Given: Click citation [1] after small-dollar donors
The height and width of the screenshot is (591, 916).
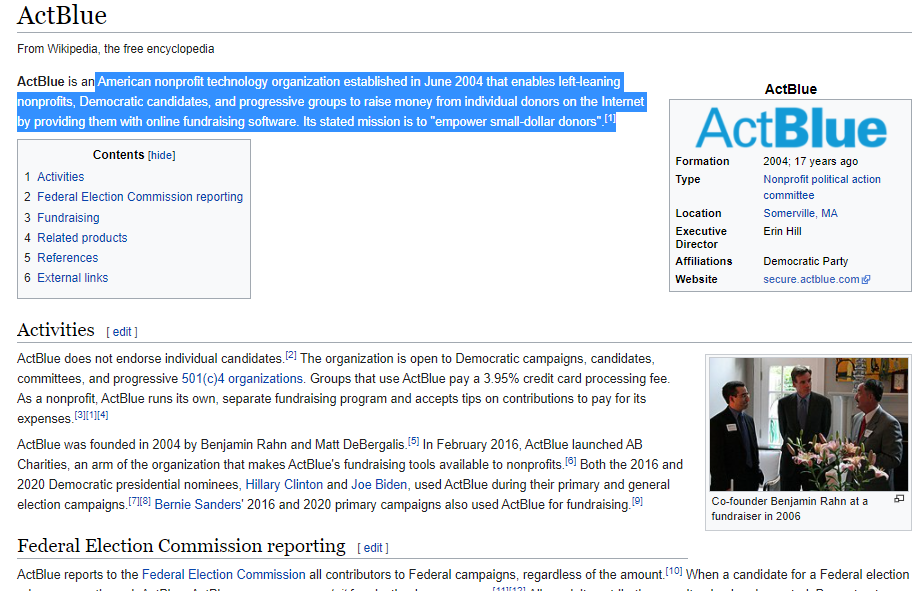Looking at the screenshot, I should 610,118.
